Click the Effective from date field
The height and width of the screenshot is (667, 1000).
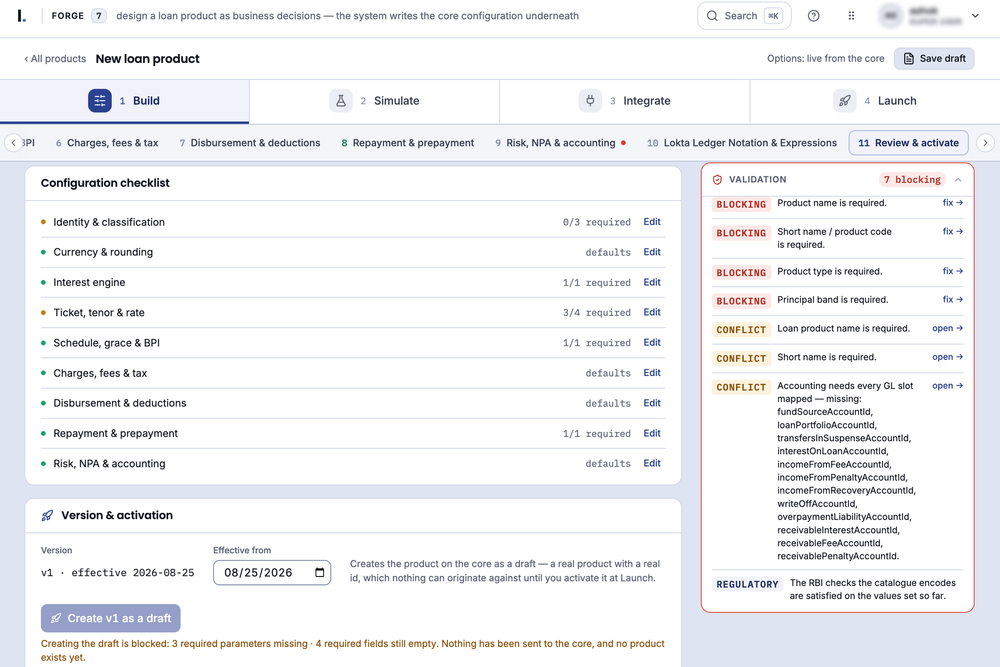pyautogui.click(x=272, y=573)
